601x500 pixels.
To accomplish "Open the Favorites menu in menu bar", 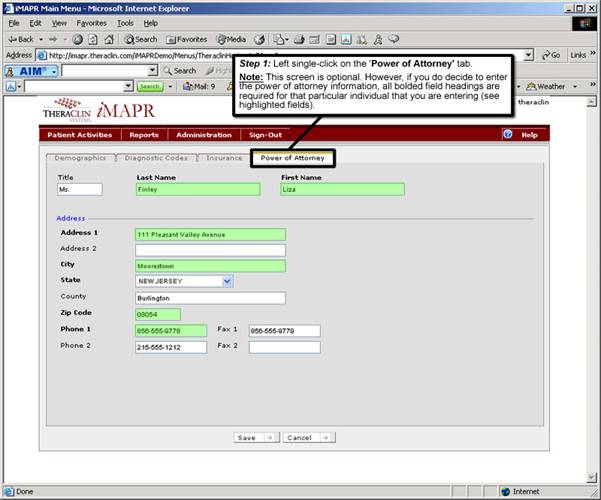I will (x=91, y=22).
